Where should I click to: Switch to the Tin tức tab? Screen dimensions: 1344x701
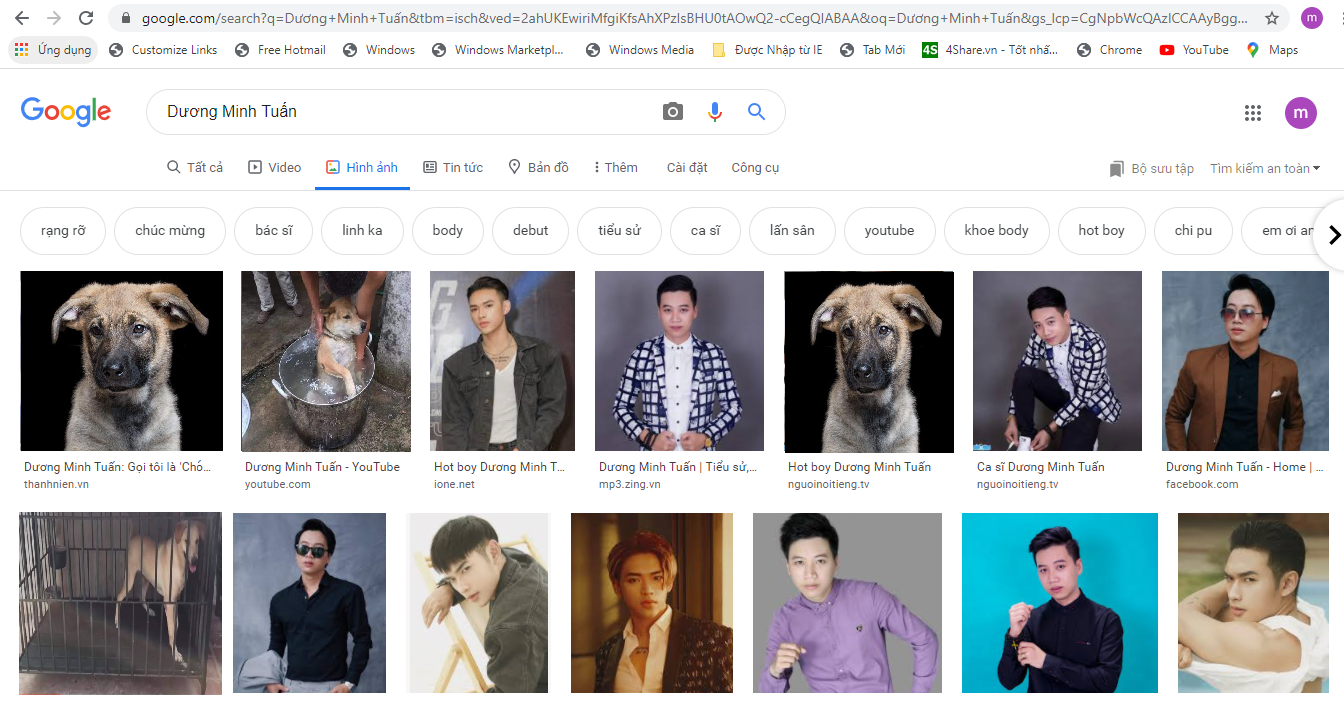point(453,167)
